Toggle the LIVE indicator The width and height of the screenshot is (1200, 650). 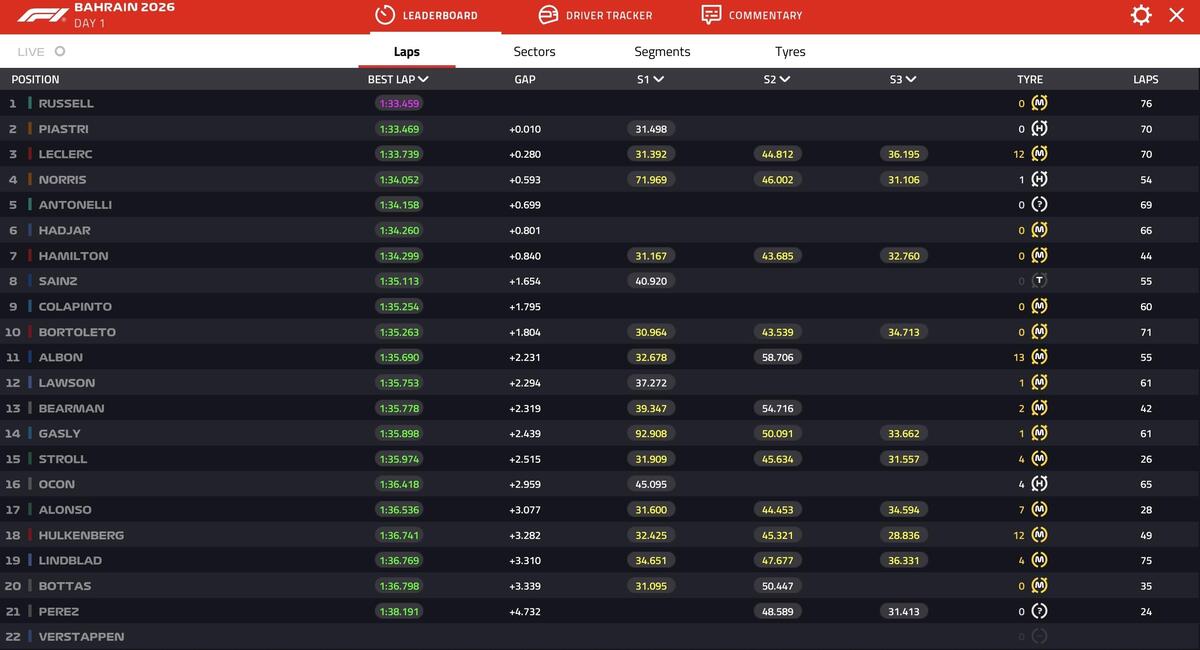coord(60,51)
